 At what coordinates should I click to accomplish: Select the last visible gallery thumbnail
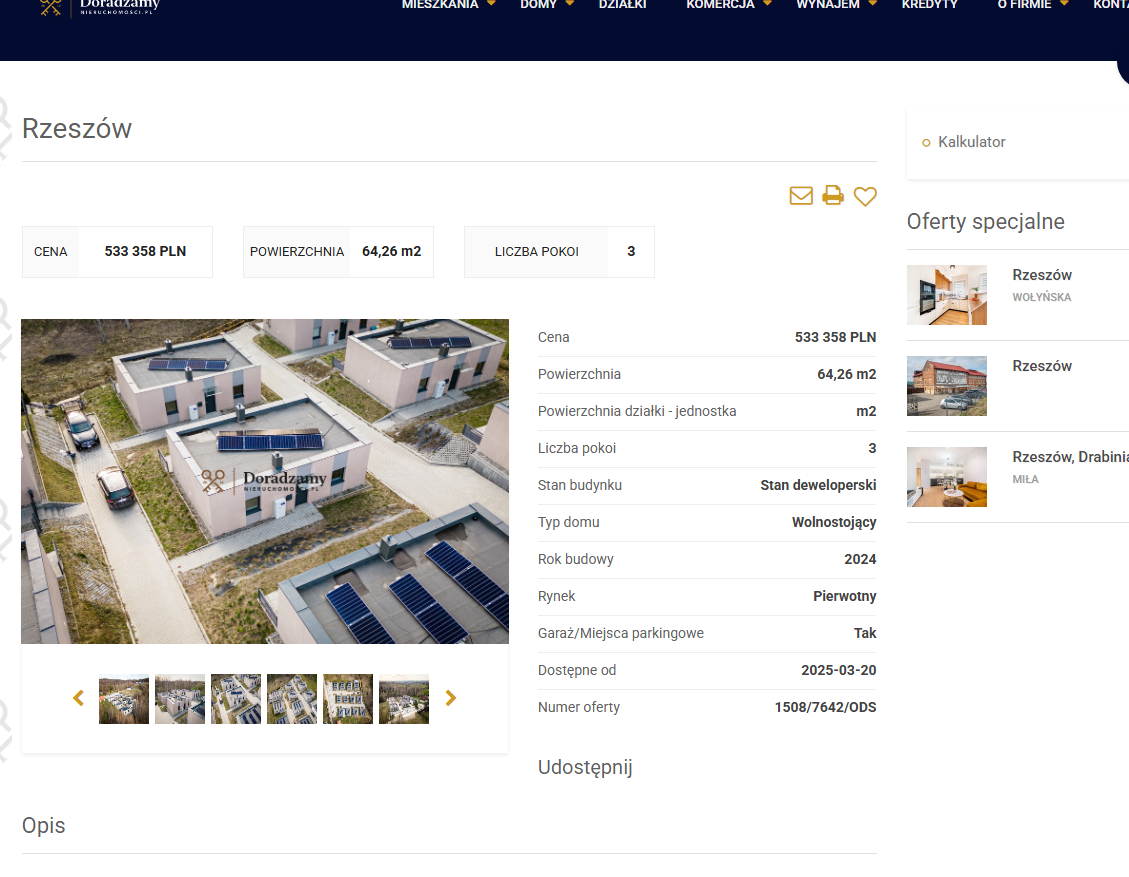point(404,699)
